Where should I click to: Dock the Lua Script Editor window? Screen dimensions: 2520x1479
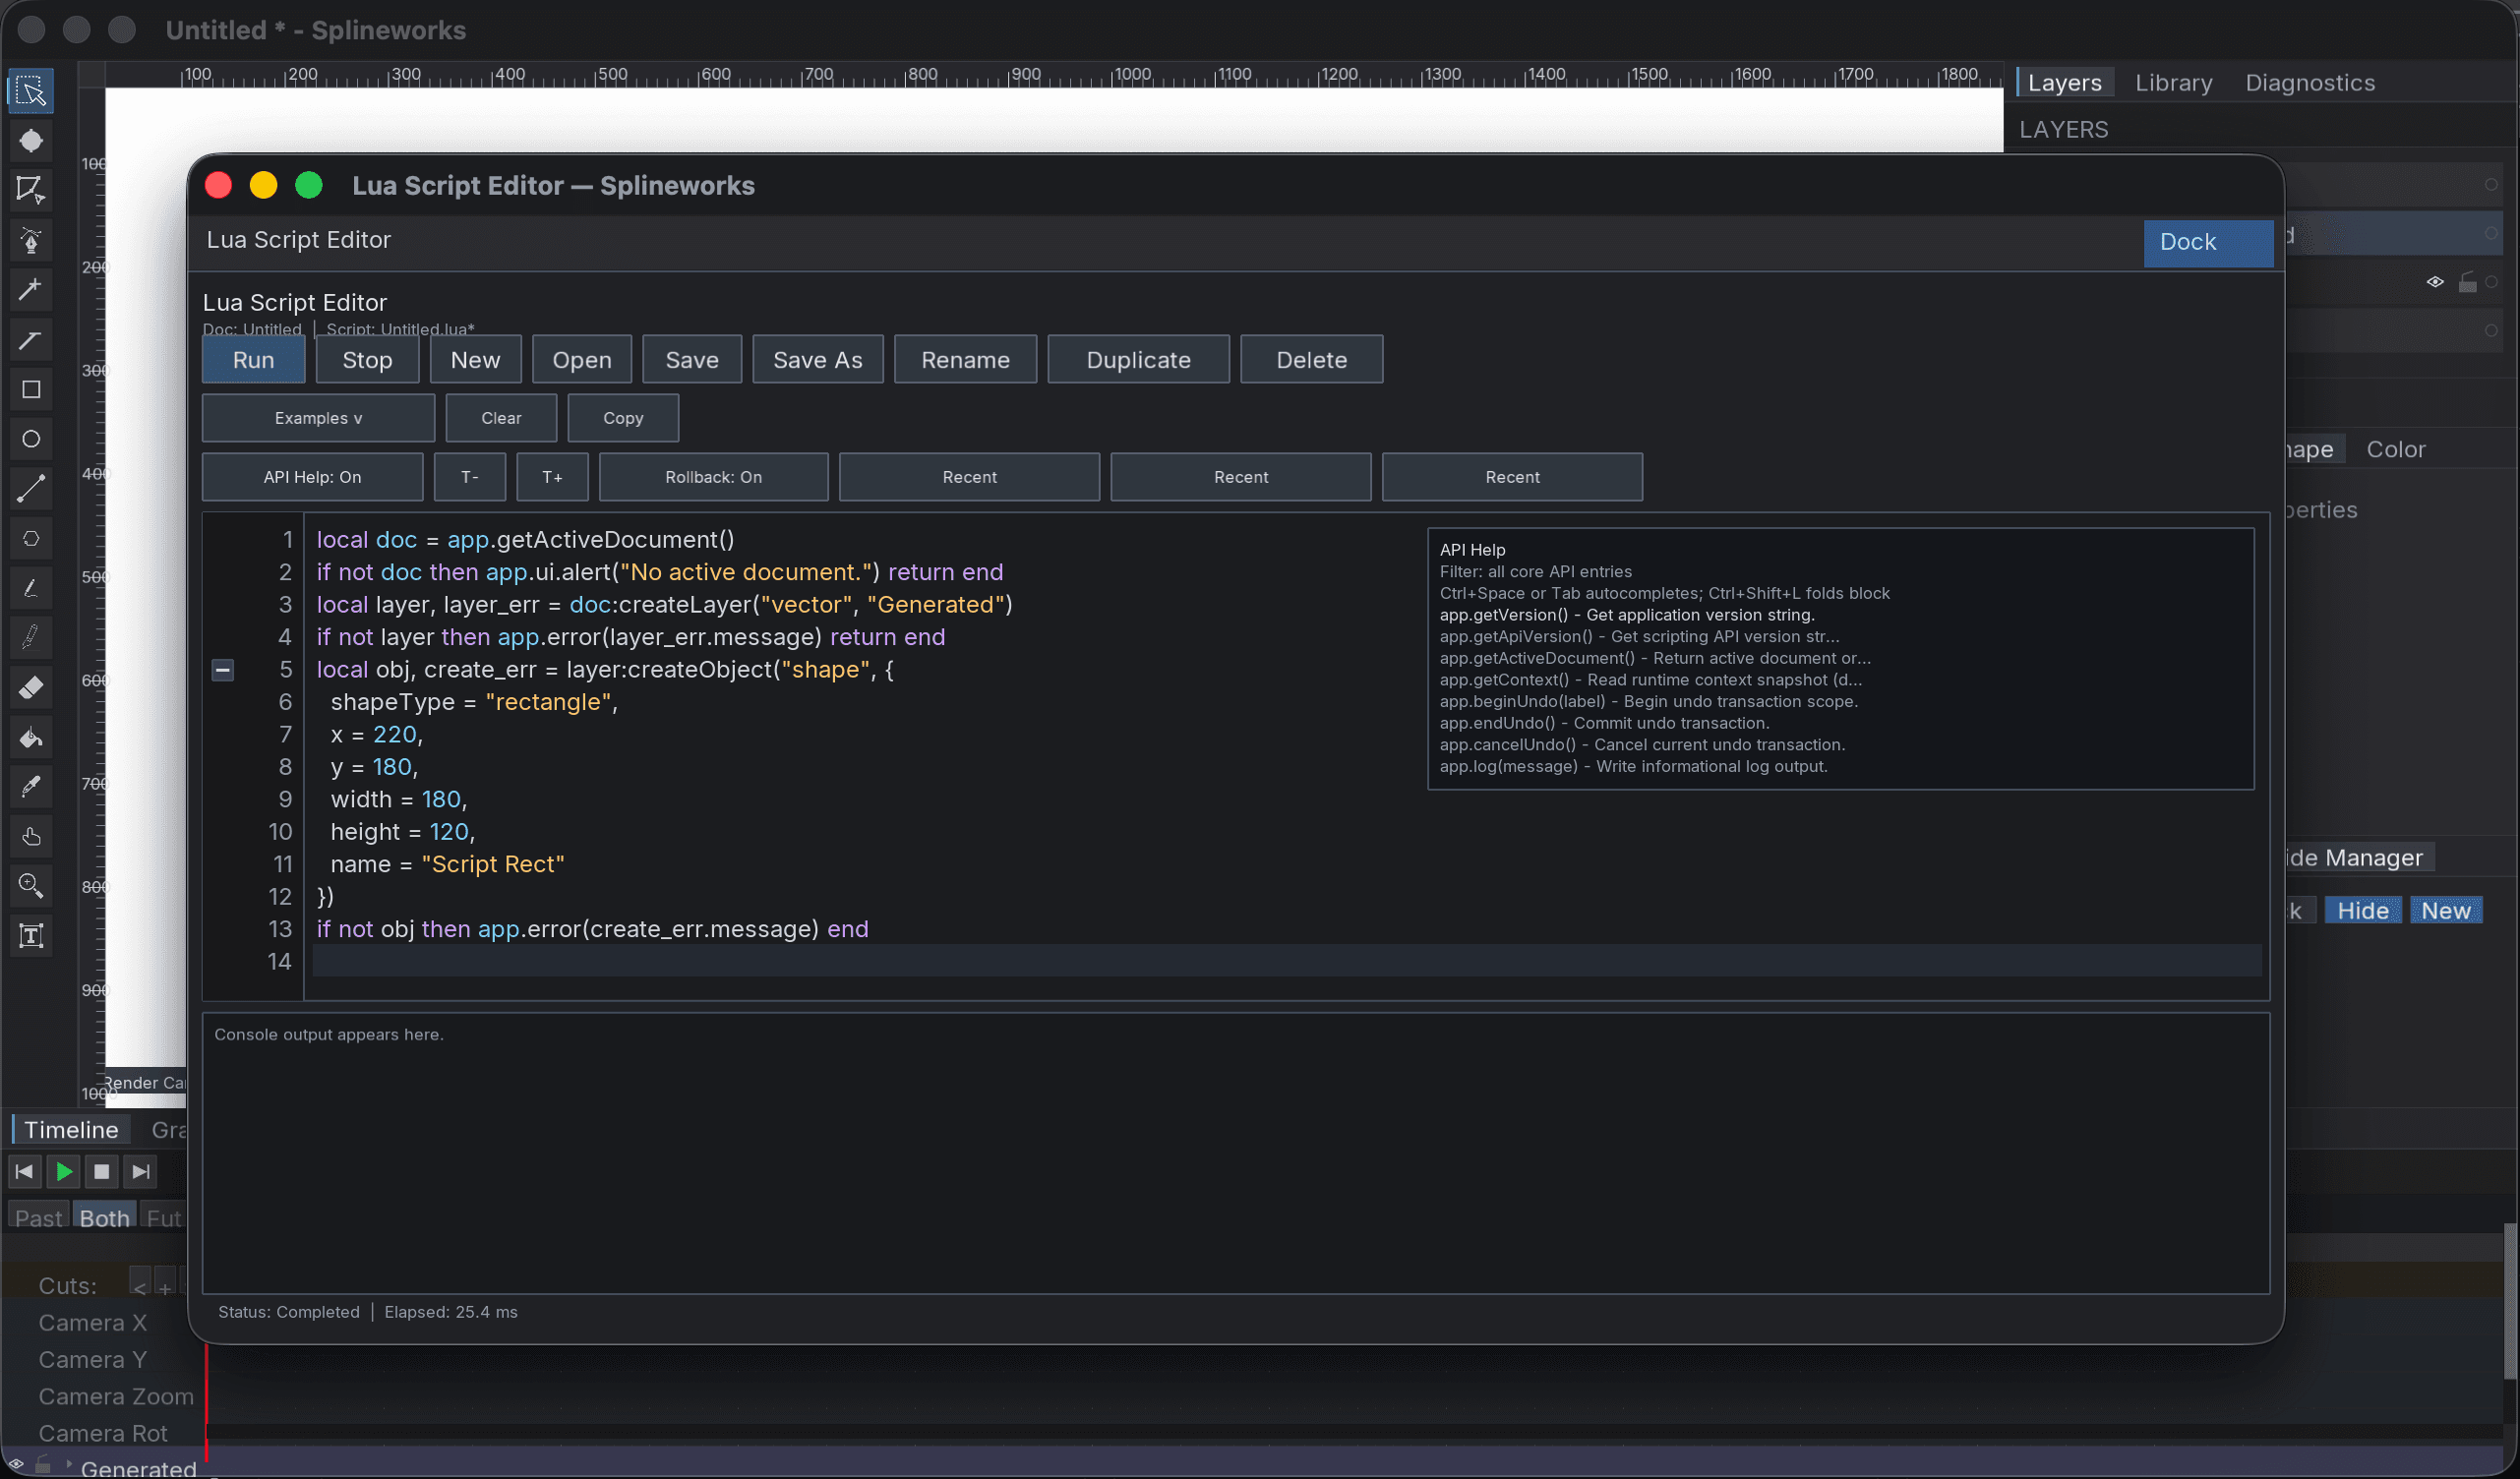[2207, 242]
